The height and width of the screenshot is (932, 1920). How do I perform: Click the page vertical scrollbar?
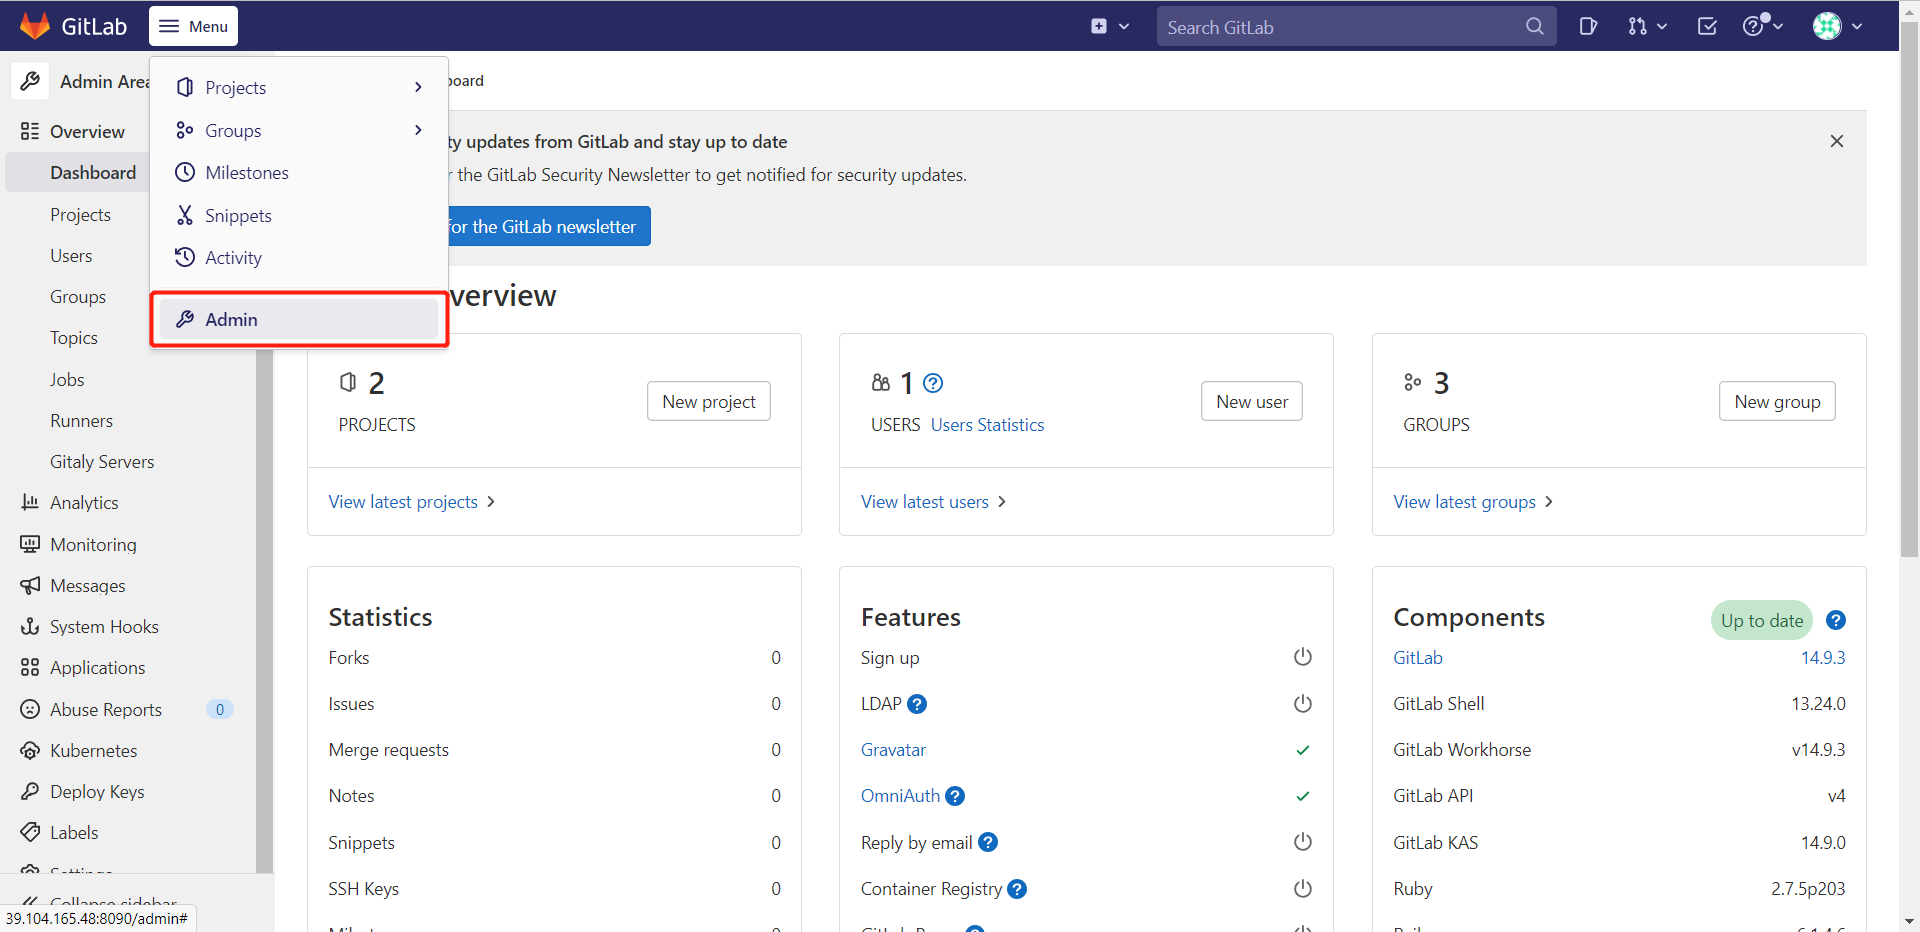1909,290
